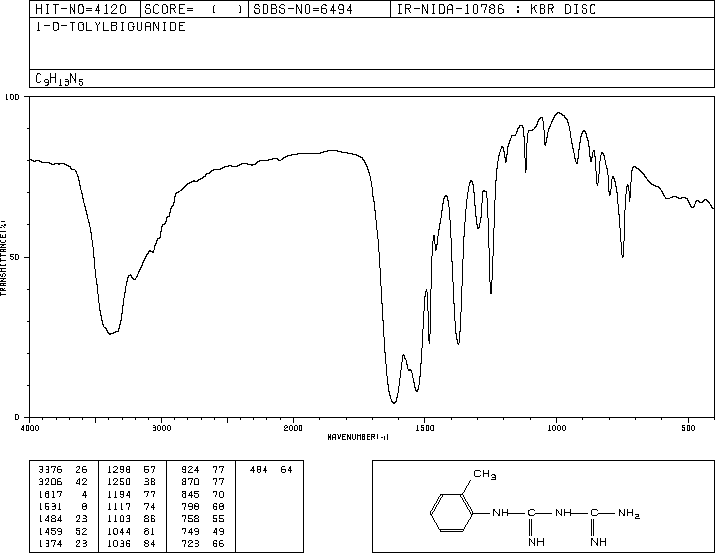
Task: Select peak table entry 484
Action: tap(271, 470)
